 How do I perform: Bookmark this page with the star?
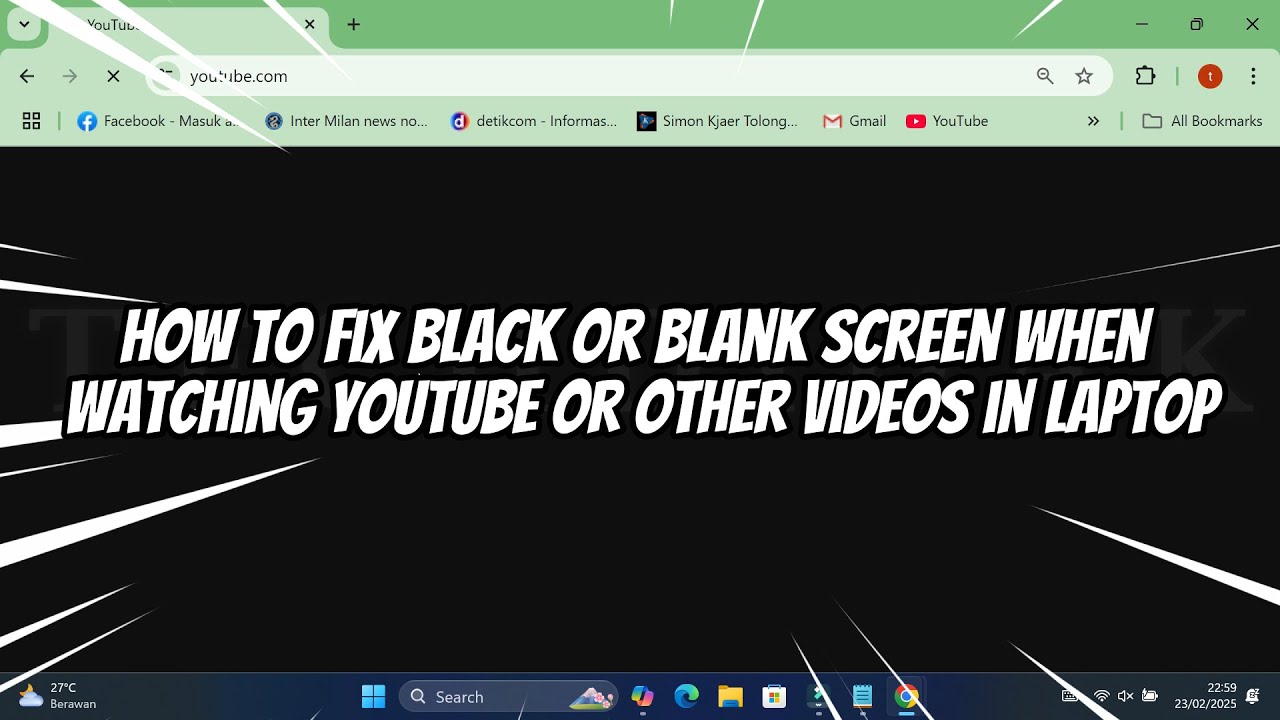point(1084,76)
